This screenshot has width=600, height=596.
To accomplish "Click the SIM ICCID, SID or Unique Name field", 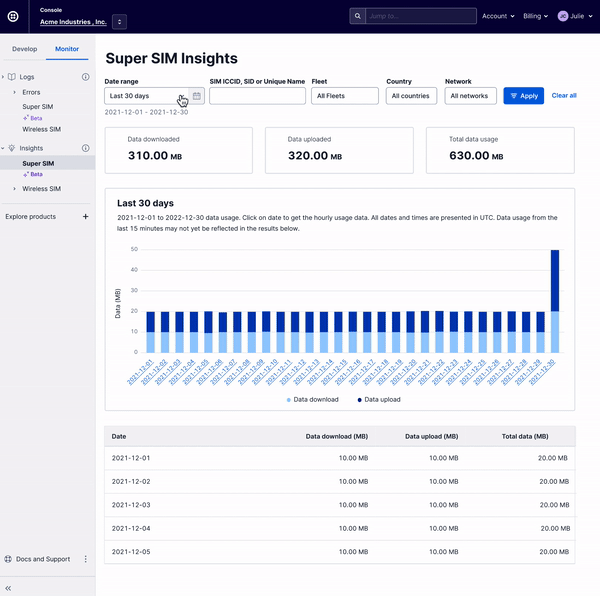I will (257, 96).
